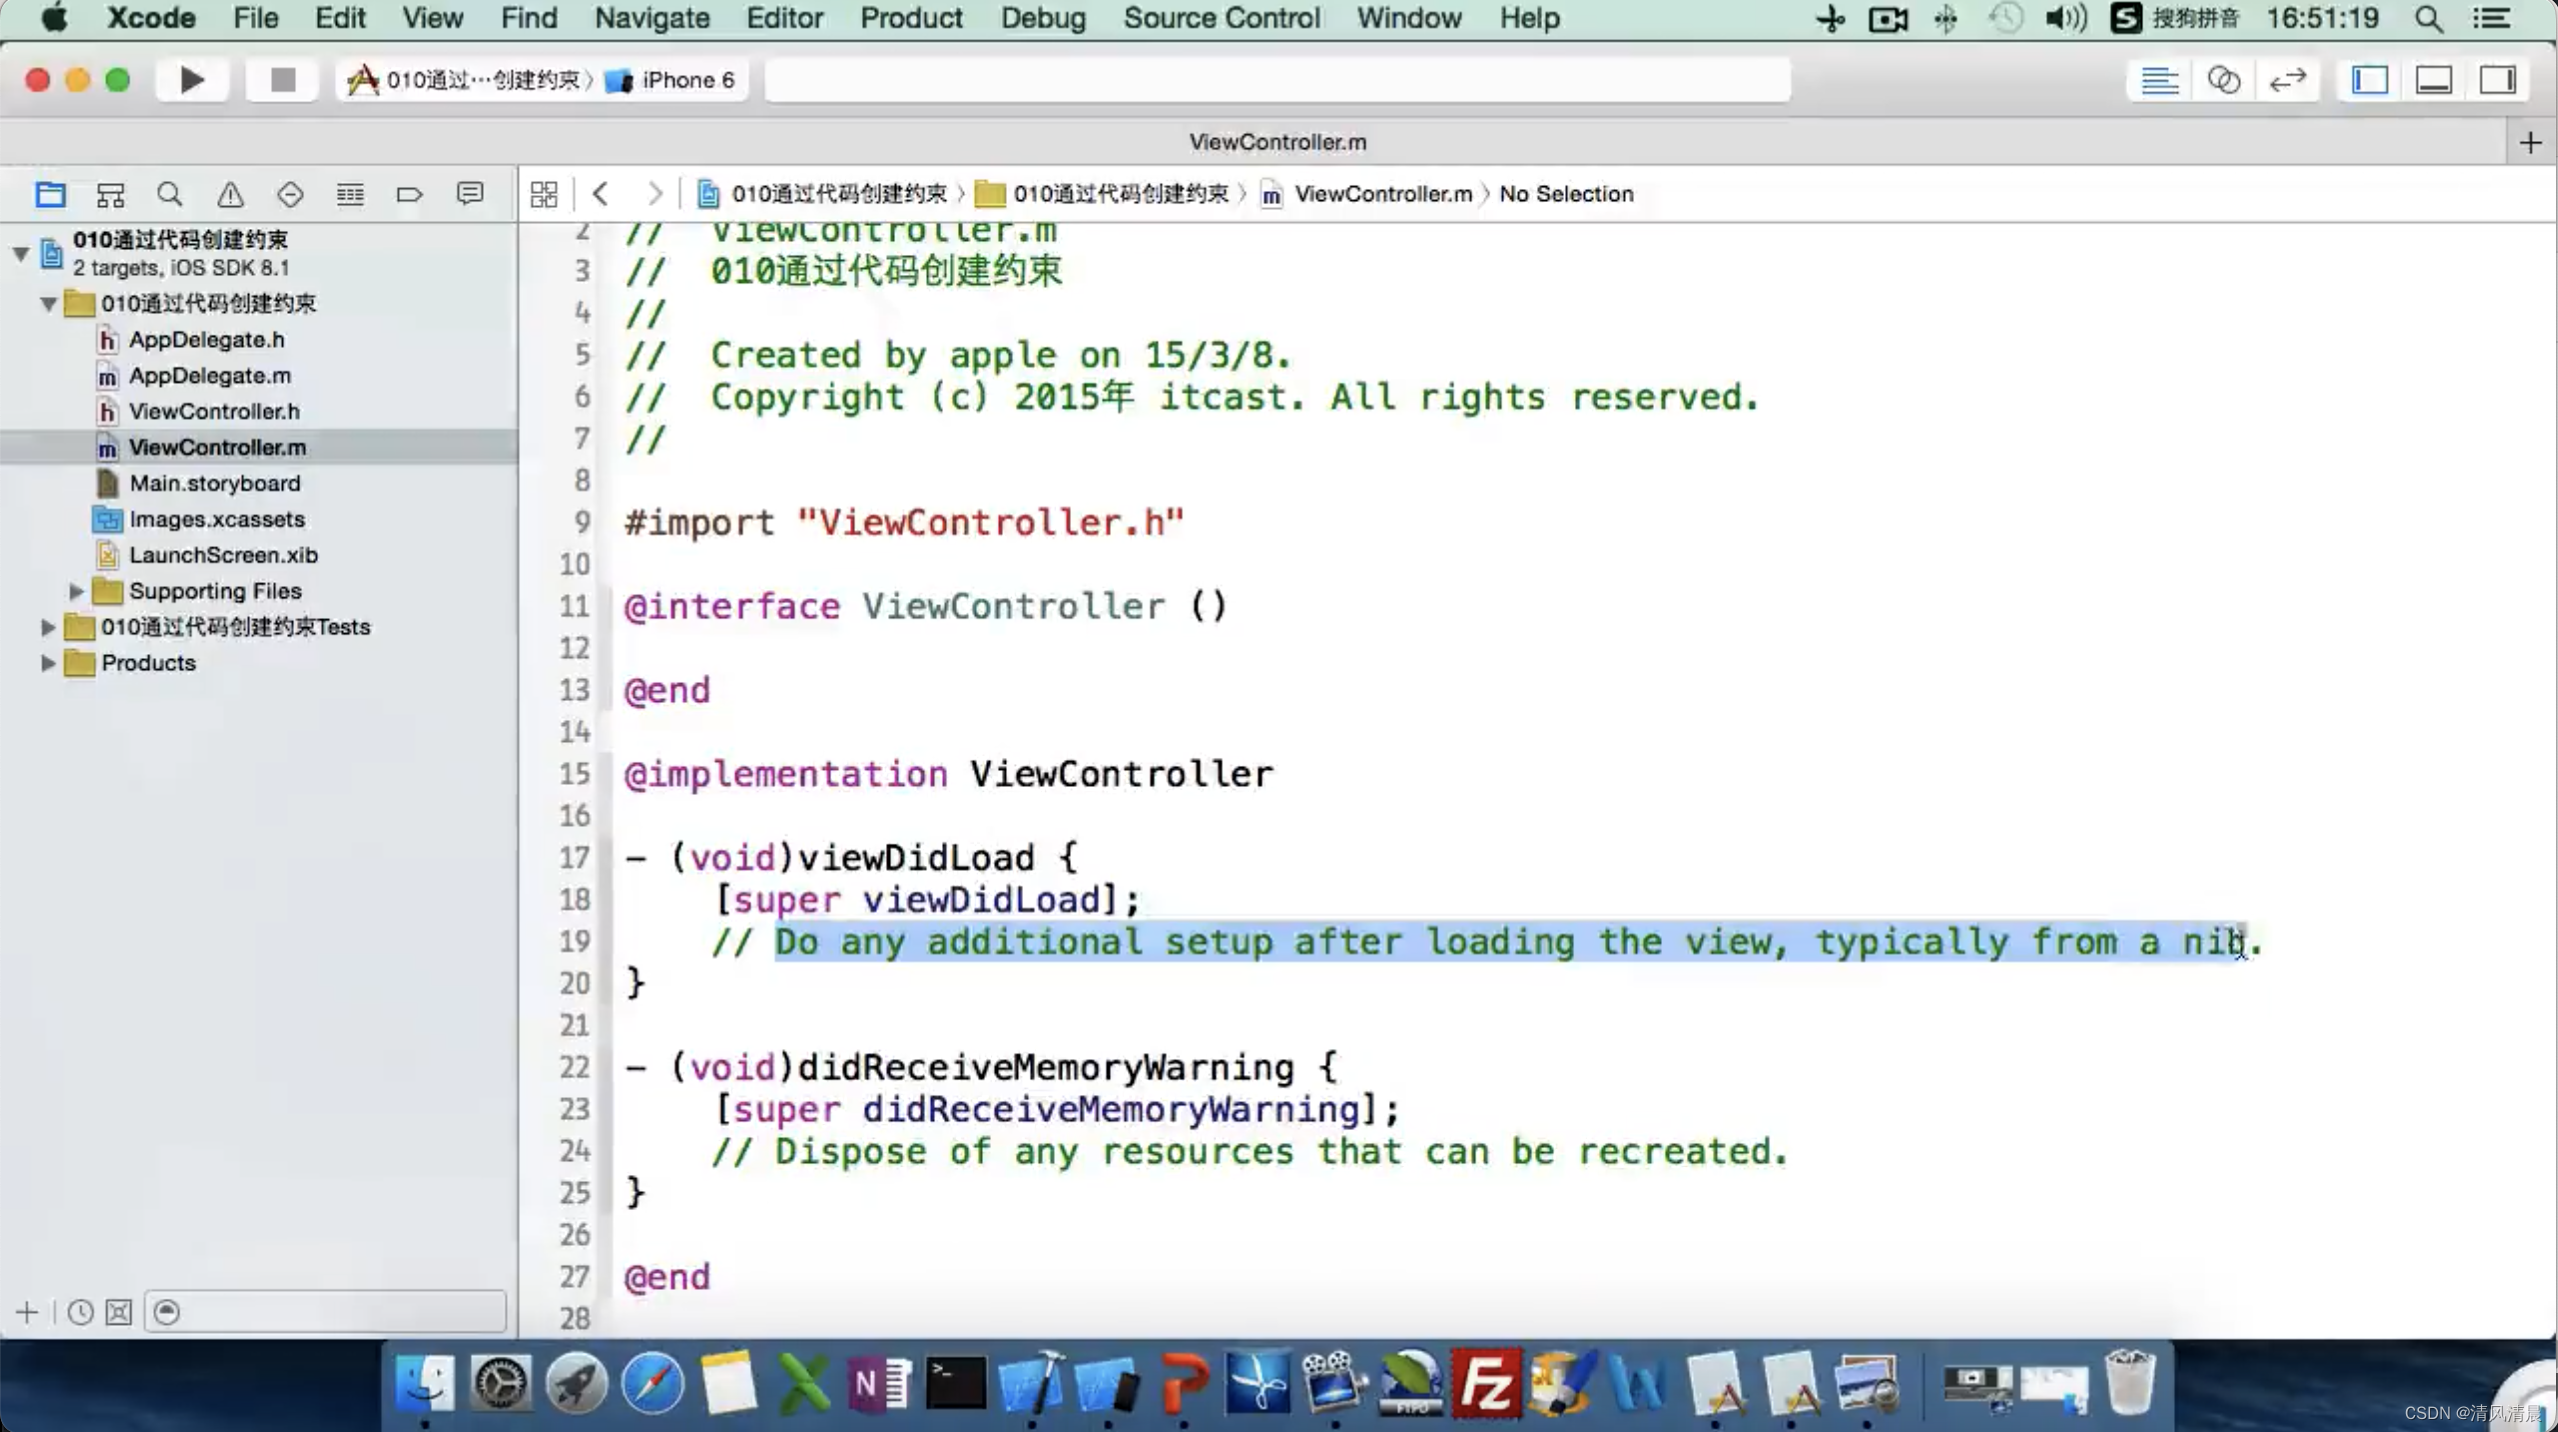
Task: Open the Issue navigator warning icon
Action: pyautogui.click(x=230, y=194)
